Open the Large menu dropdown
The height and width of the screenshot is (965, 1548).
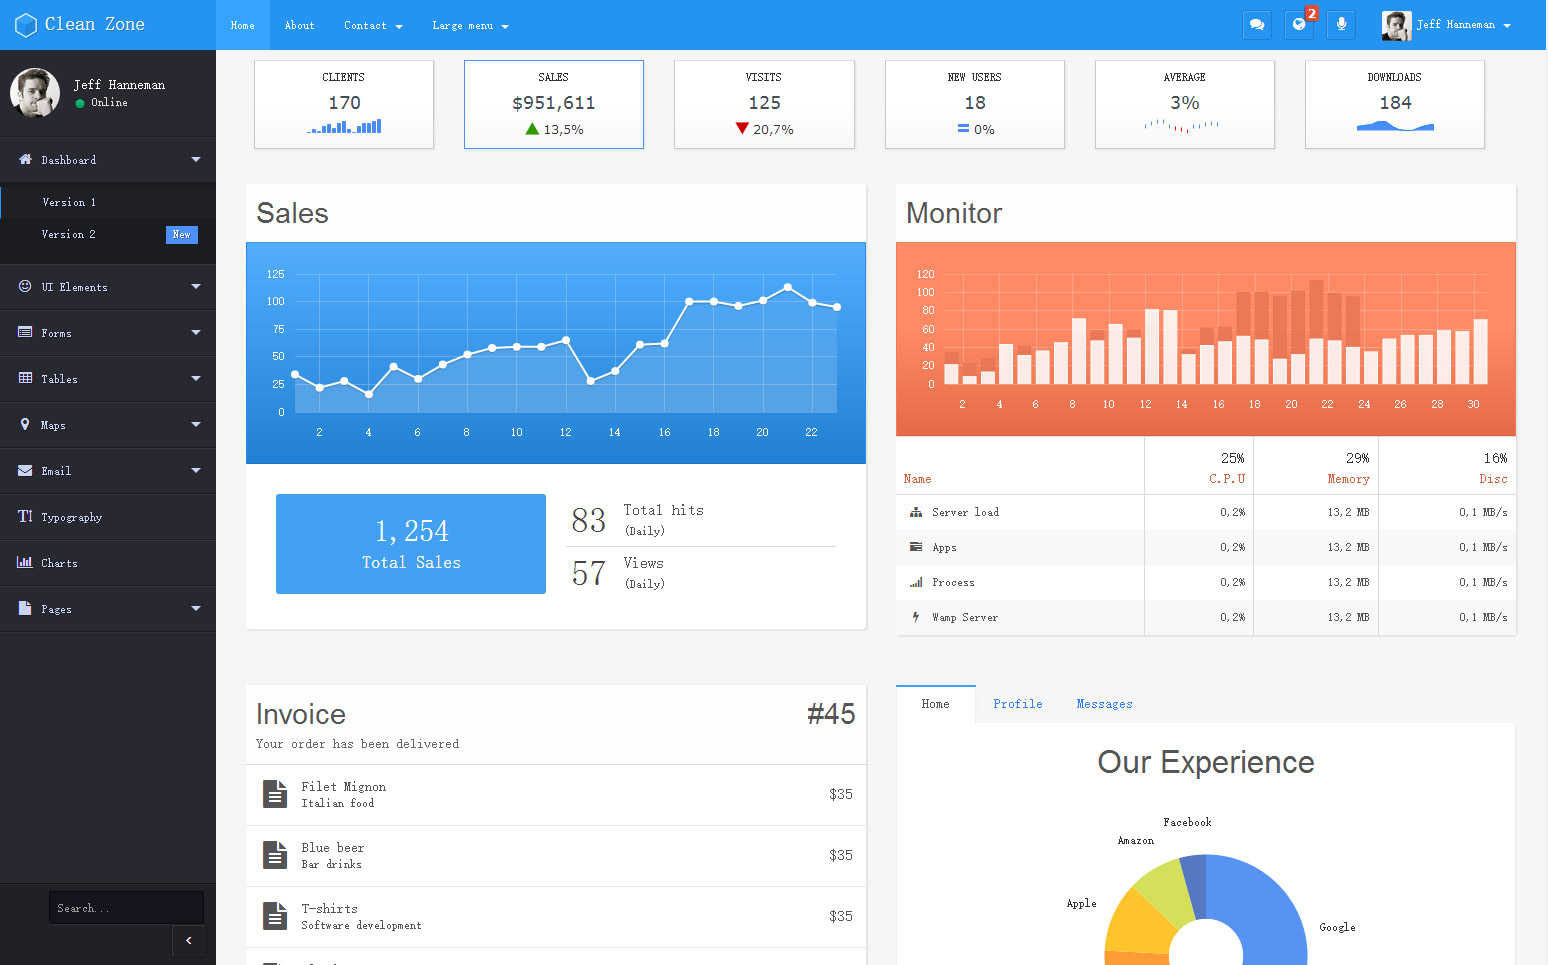click(x=470, y=25)
